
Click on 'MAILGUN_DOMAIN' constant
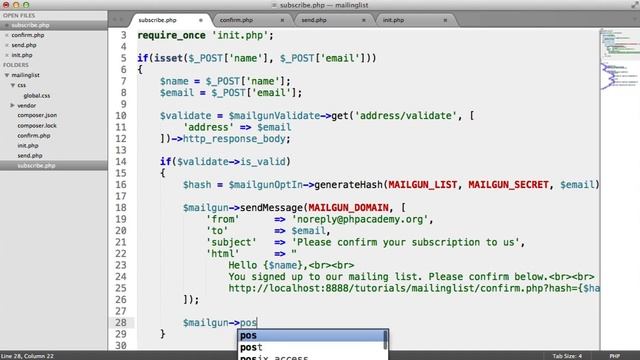pyautogui.click(x=348, y=208)
